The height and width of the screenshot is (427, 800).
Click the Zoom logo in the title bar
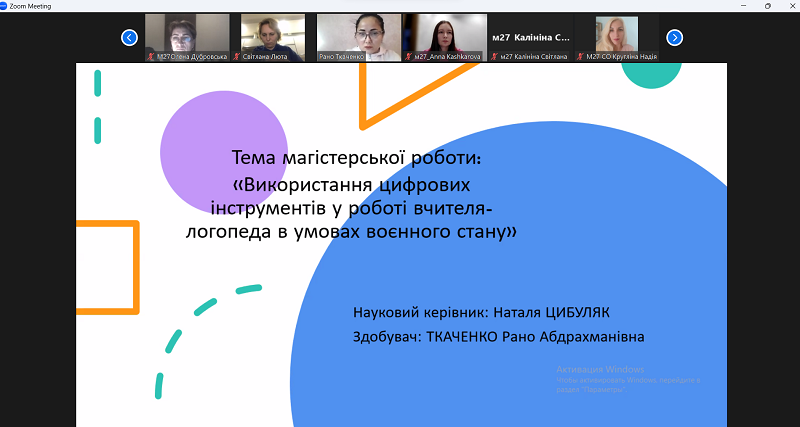click(x=6, y=5)
